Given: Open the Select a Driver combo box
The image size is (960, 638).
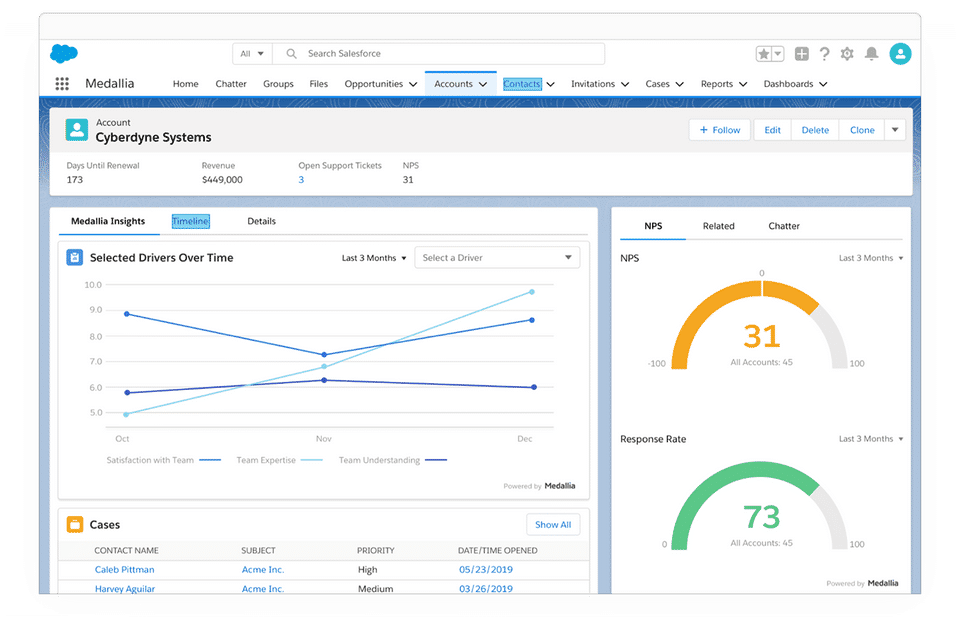Looking at the screenshot, I should (497, 258).
